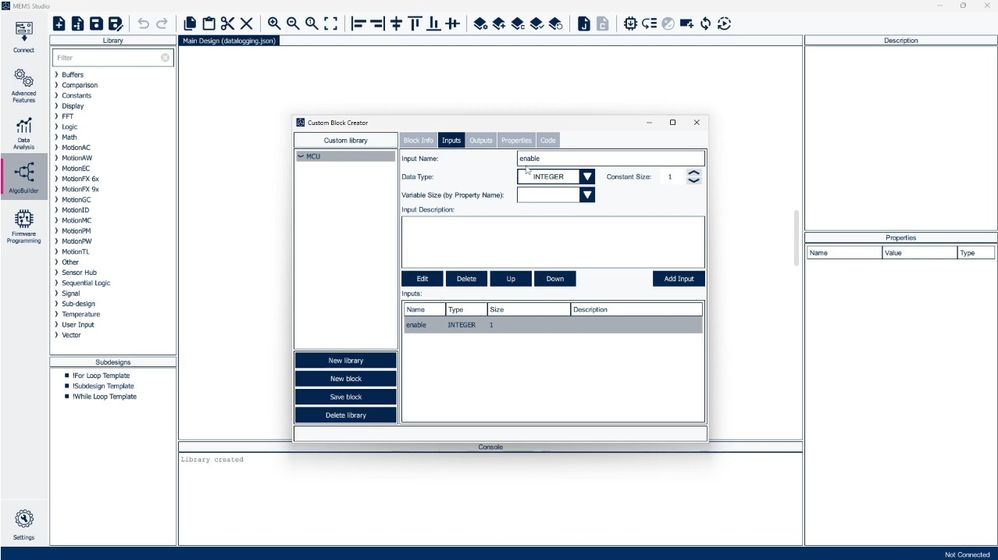Click the New library button
998x560 pixels.
click(346, 360)
